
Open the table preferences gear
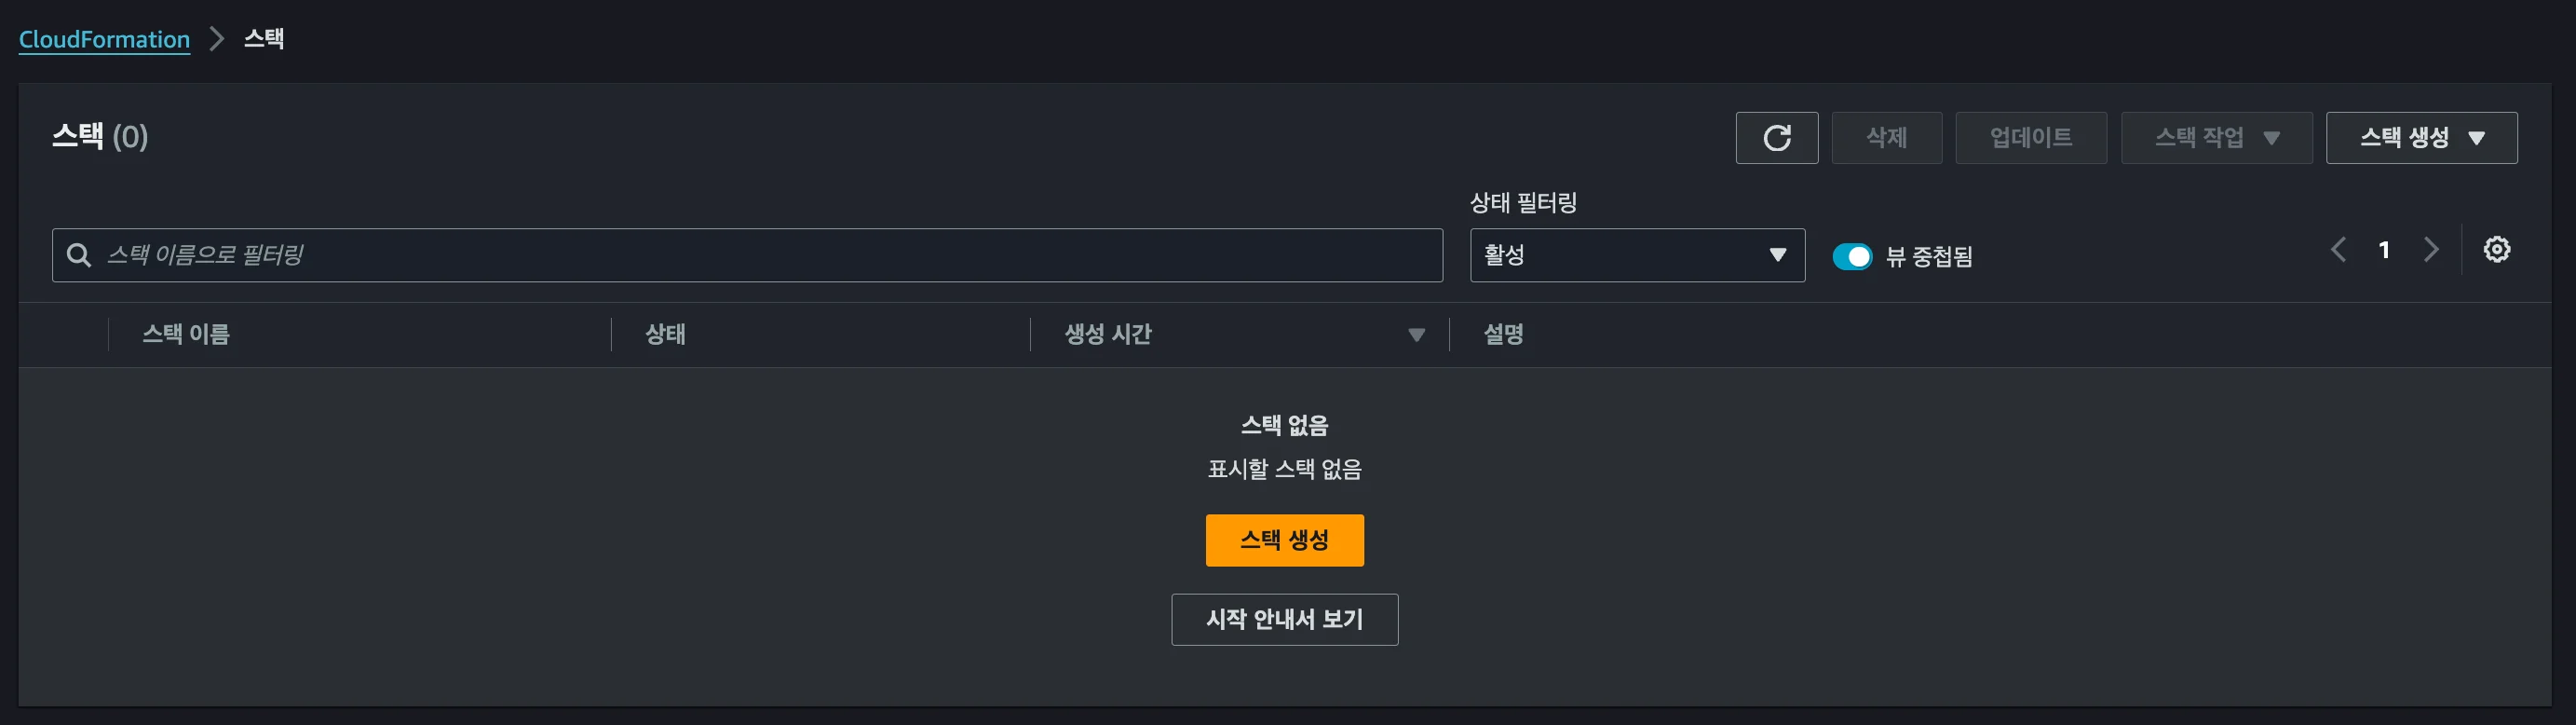[2497, 250]
